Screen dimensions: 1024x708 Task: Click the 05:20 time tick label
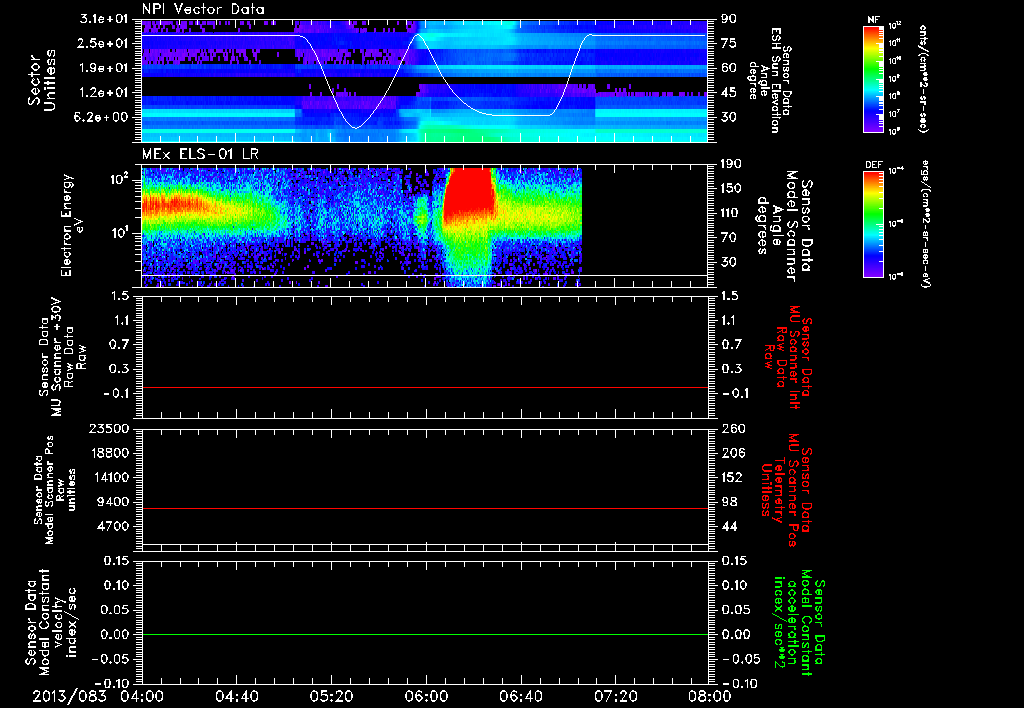(331, 696)
